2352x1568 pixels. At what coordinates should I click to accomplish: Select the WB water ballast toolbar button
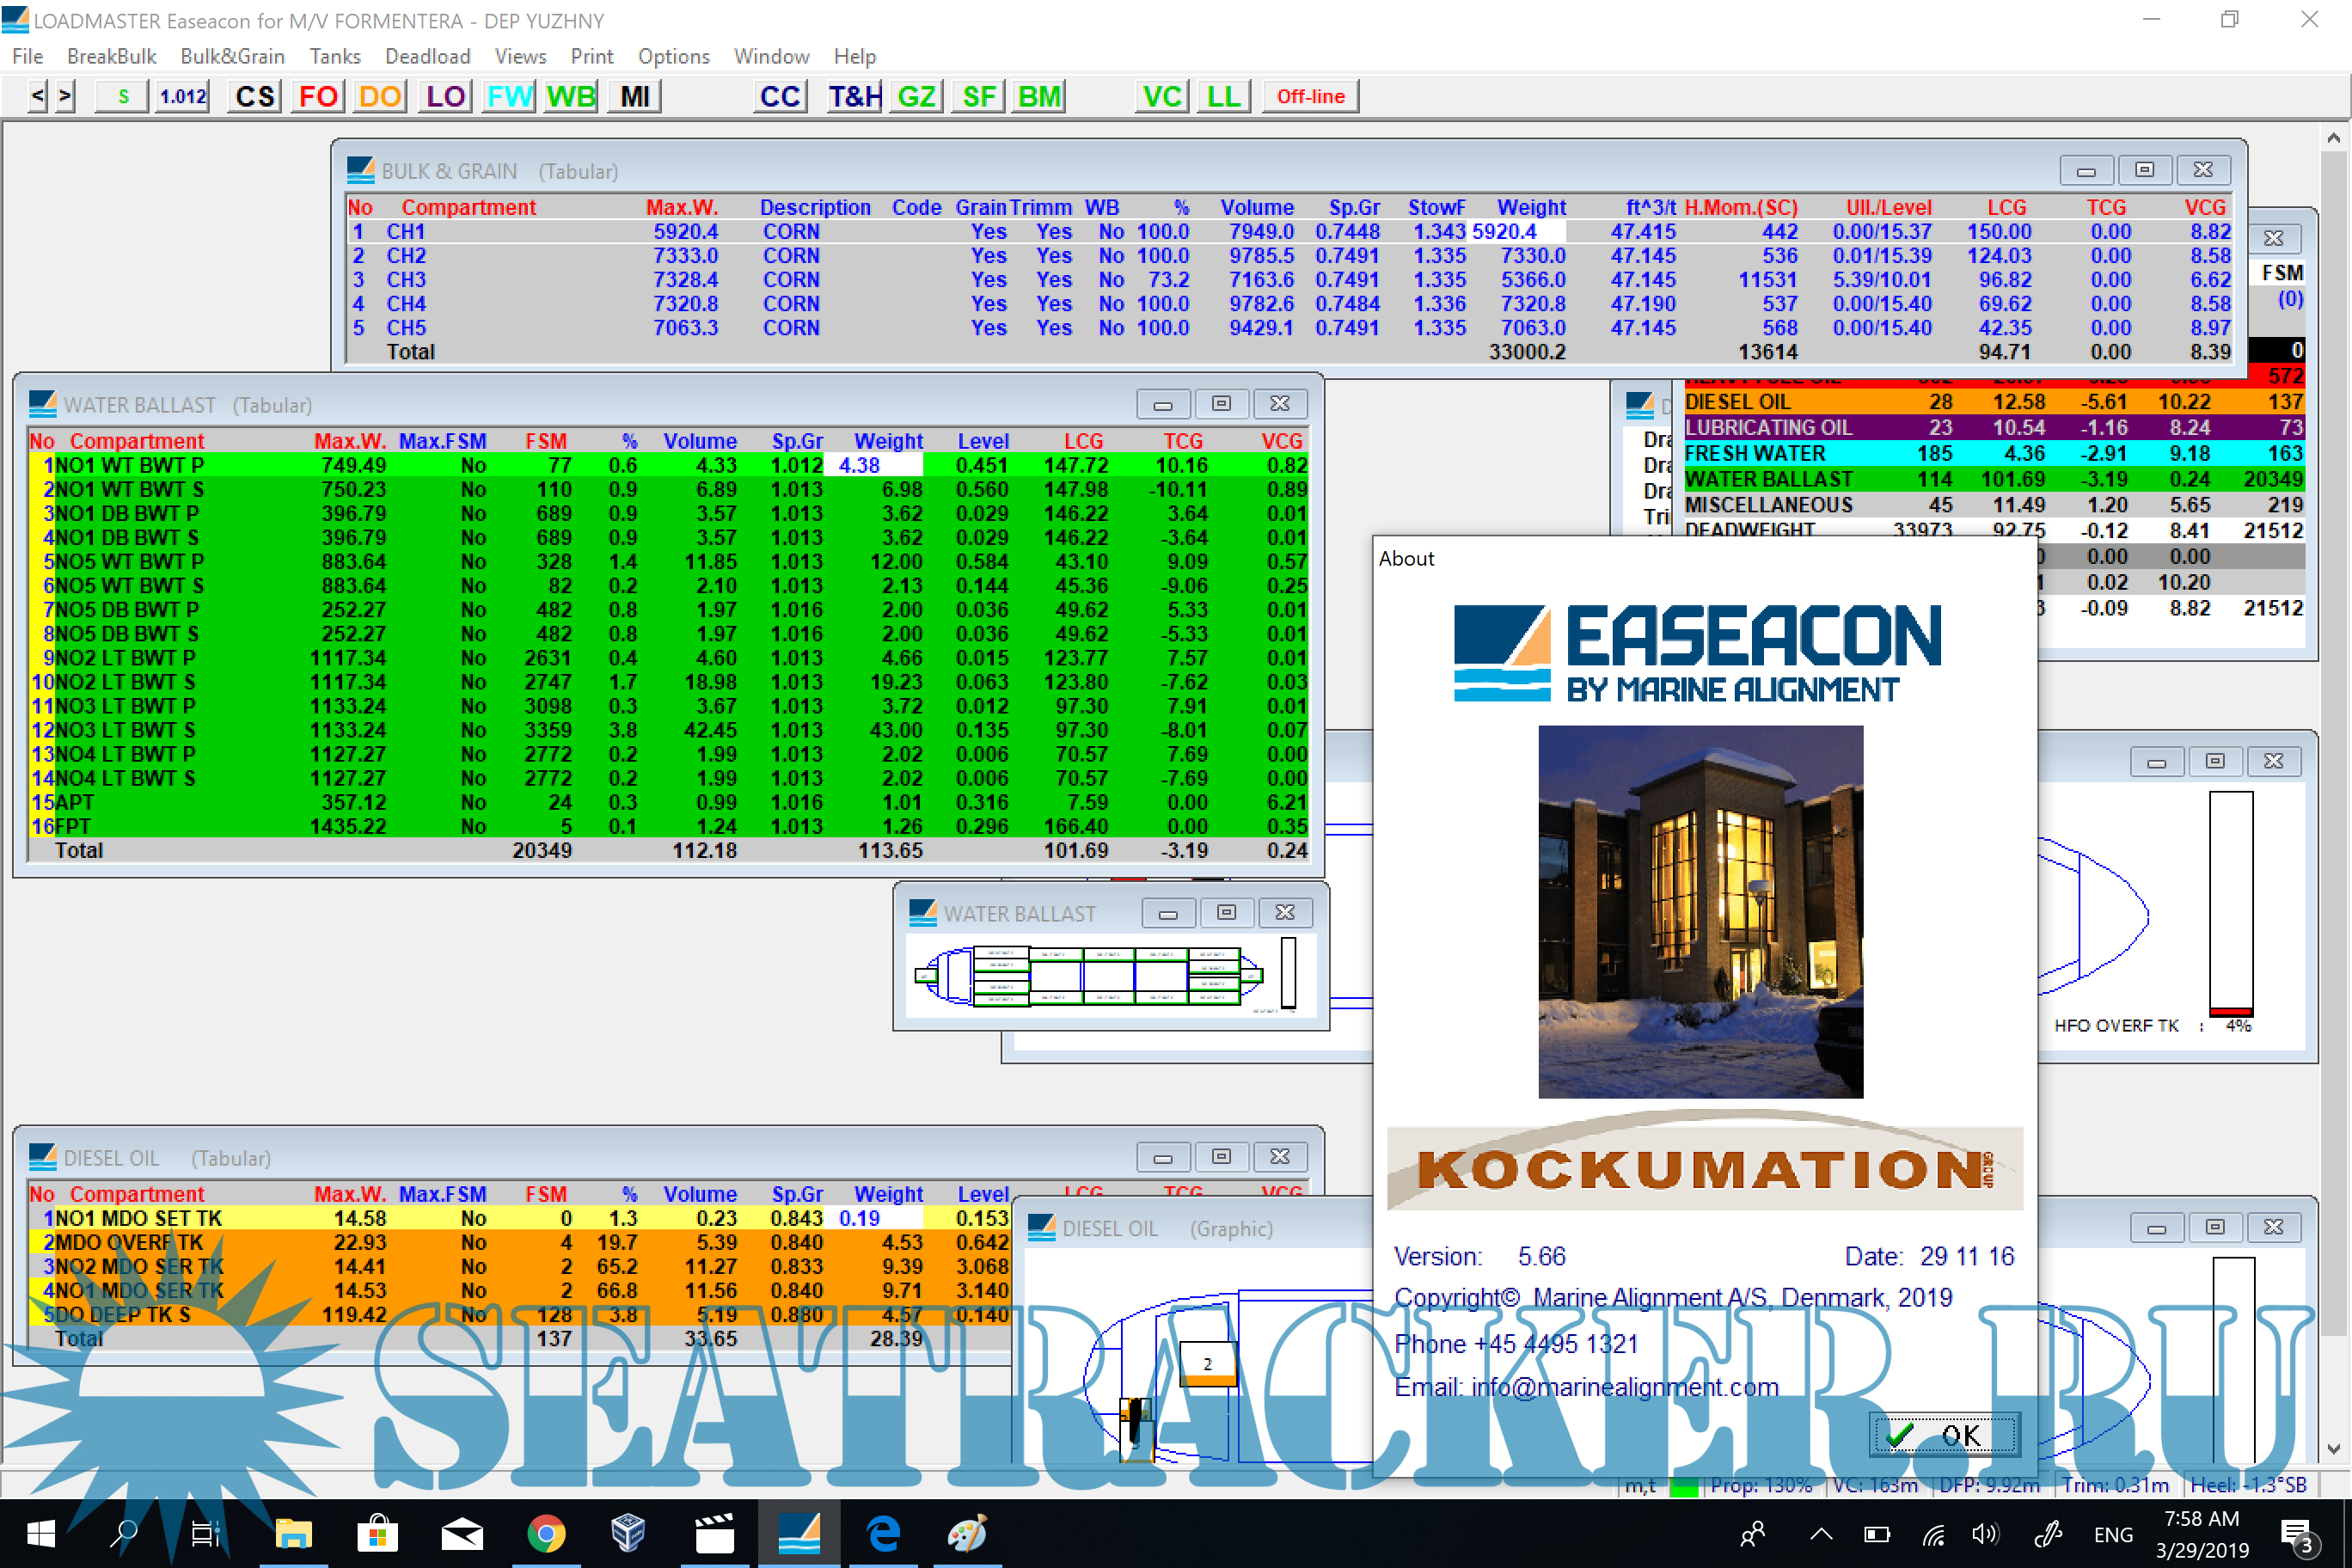coord(571,97)
